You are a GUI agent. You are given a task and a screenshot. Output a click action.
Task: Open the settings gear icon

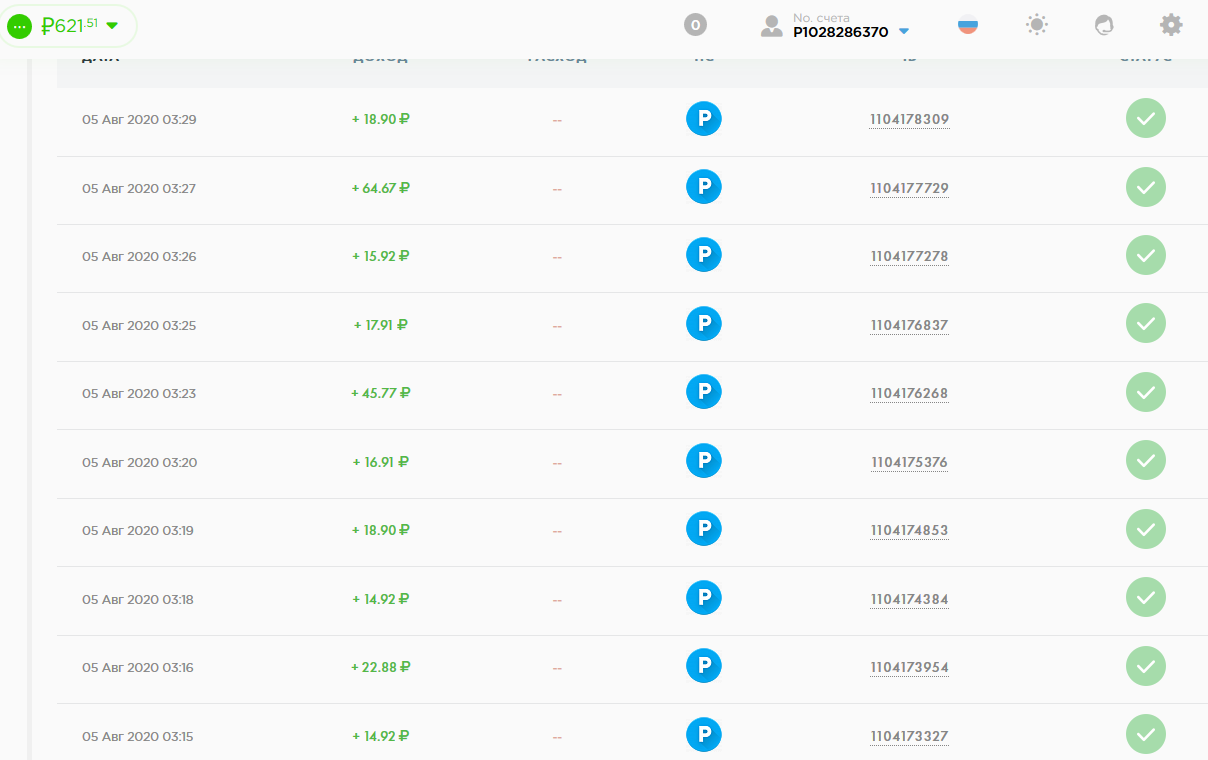[x=1171, y=25]
